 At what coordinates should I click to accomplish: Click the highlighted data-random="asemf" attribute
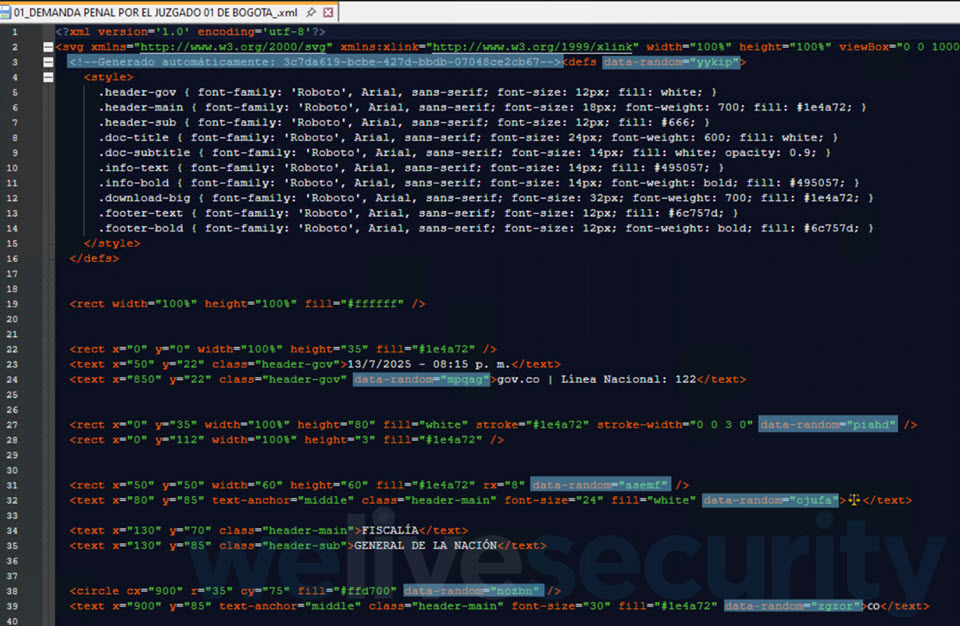[x=600, y=485]
